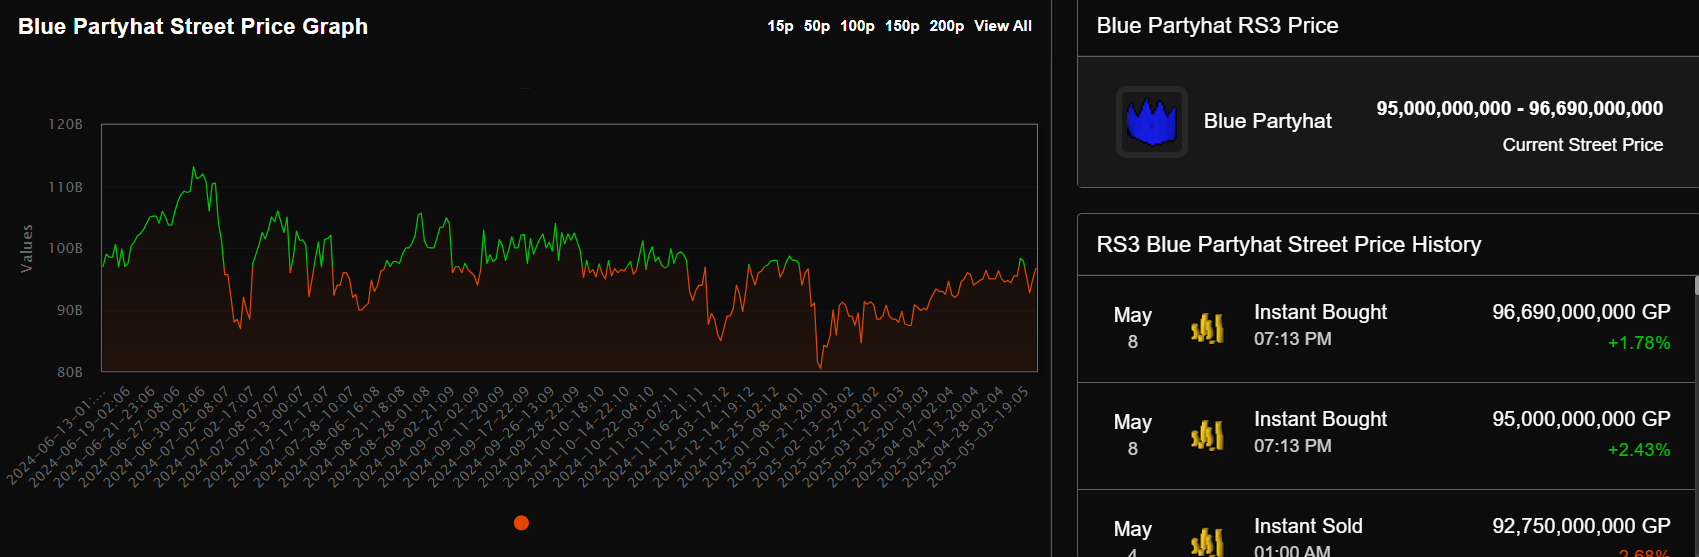Screen dimensions: 1699x557
Task: Click the Blue Partyhat item icon
Action: 1152,121
